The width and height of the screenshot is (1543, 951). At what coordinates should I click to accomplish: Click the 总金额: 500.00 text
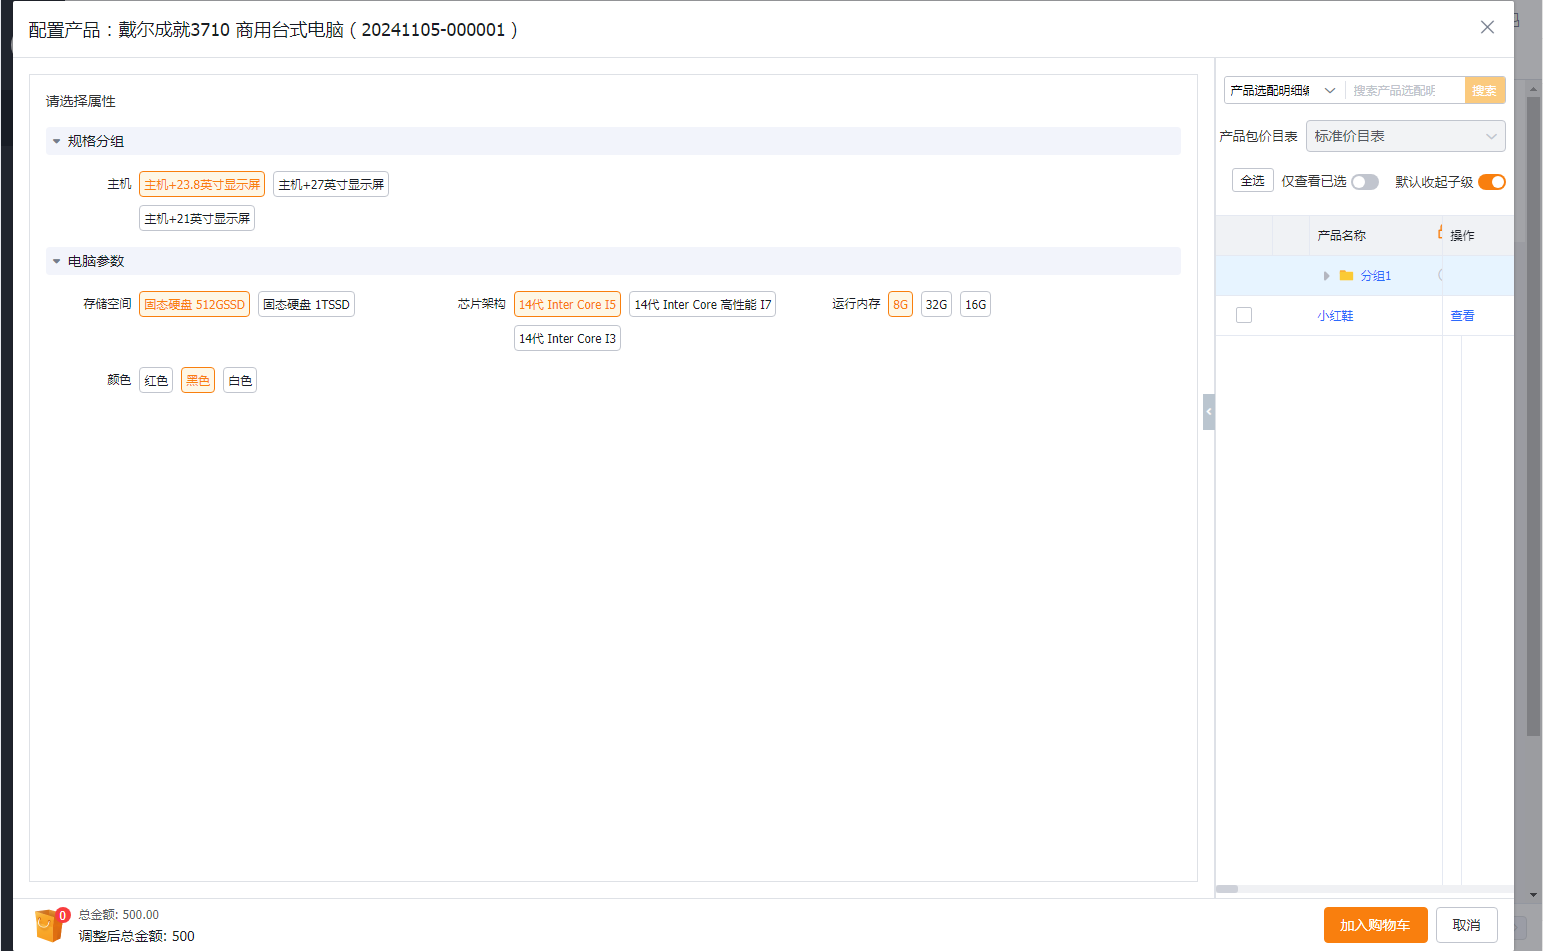pyautogui.click(x=119, y=915)
